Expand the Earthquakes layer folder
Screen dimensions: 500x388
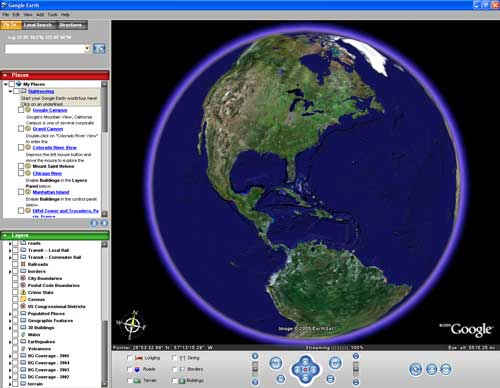tap(10, 342)
